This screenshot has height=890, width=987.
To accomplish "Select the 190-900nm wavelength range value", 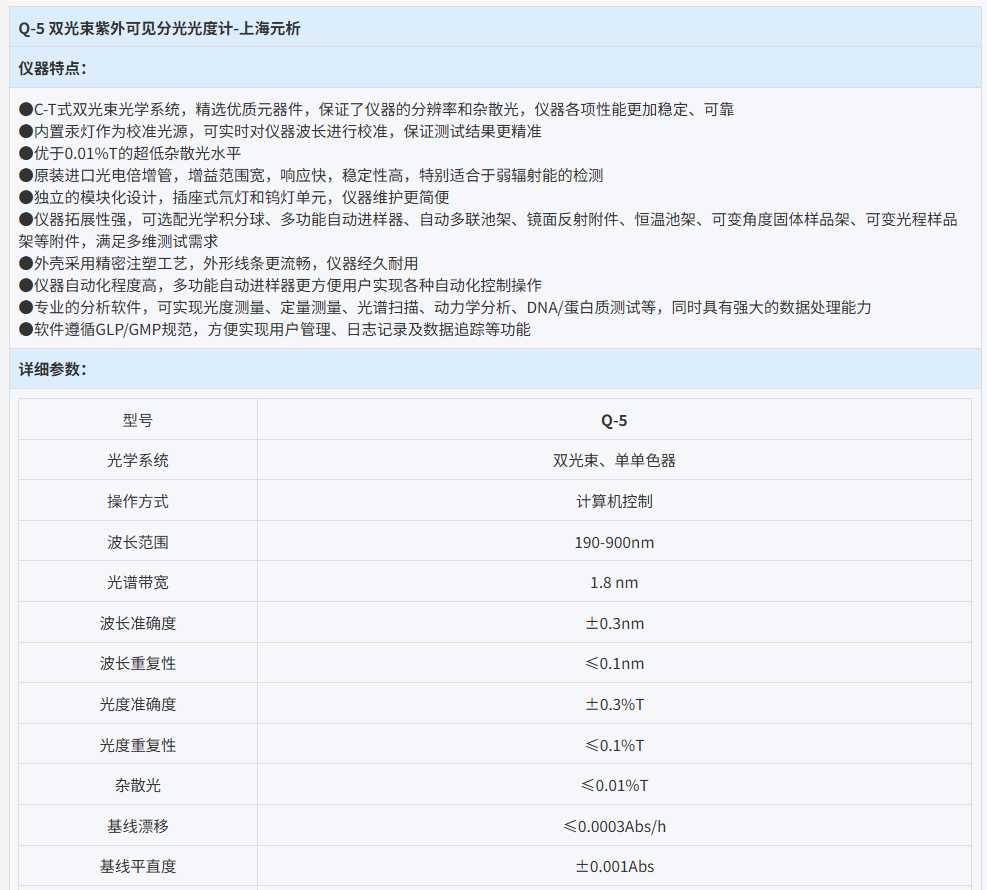I will pos(614,542).
